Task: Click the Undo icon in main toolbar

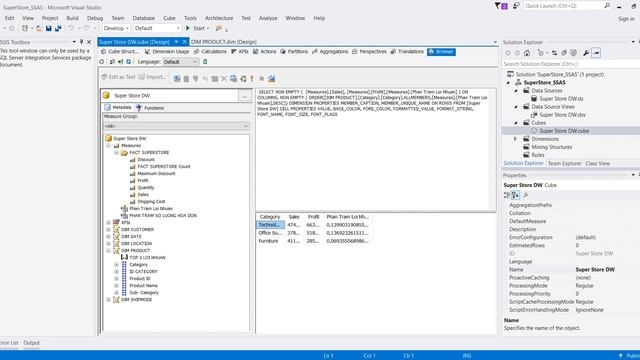Action: (x=71, y=28)
